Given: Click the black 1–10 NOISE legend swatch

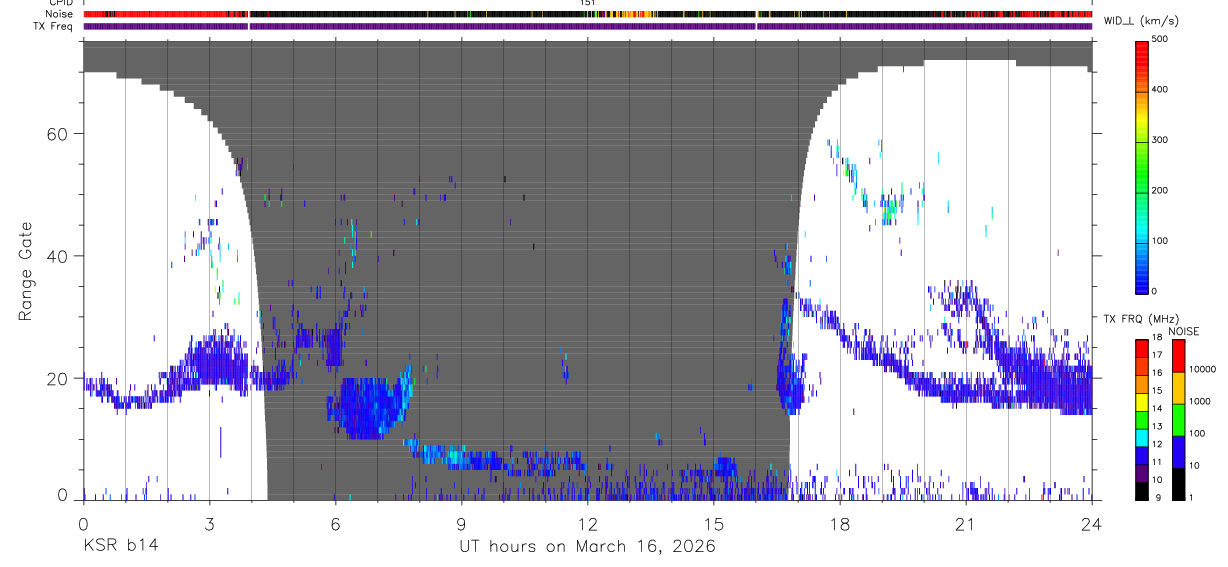Looking at the screenshot, I should coord(1179,484).
